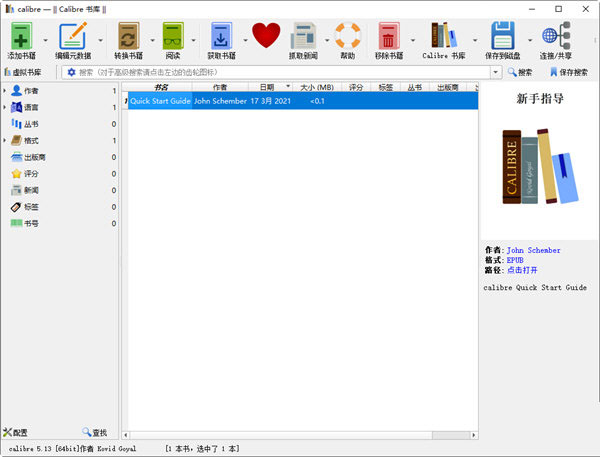This screenshot has height=457, width=600.
Task: Click the 添加书籍 (Add books) icon
Action: click(x=22, y=36)
